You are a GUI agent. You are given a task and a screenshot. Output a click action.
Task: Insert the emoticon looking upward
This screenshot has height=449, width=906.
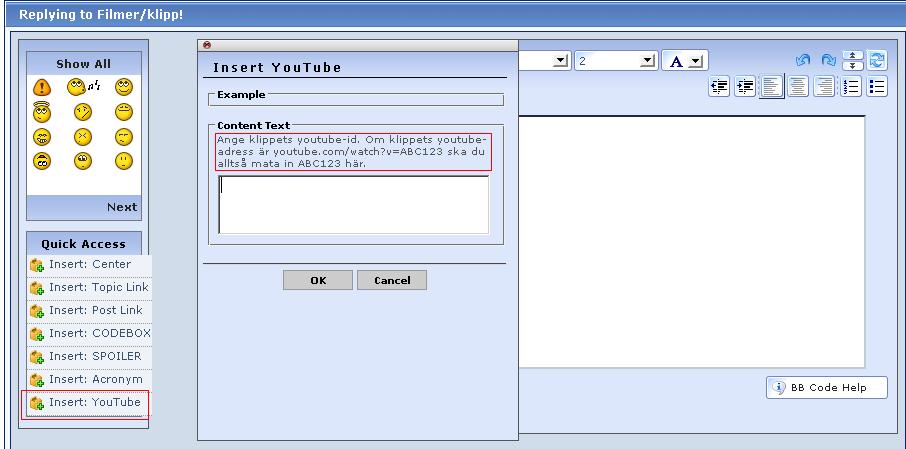pyautogui.click(x=83, y=161)
